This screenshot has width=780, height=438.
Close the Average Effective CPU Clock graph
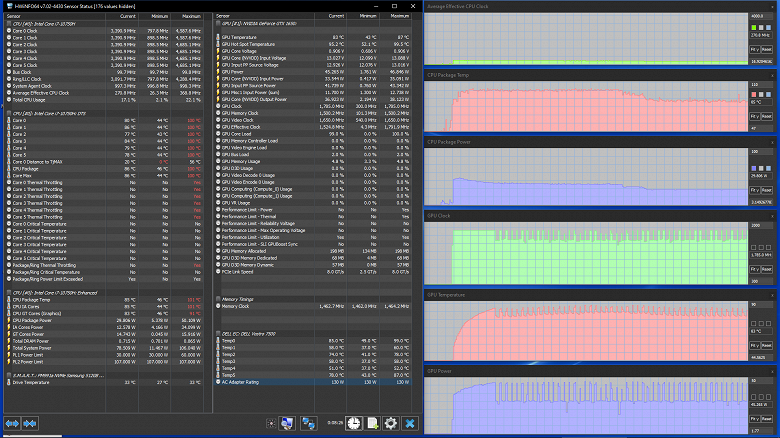773,9
